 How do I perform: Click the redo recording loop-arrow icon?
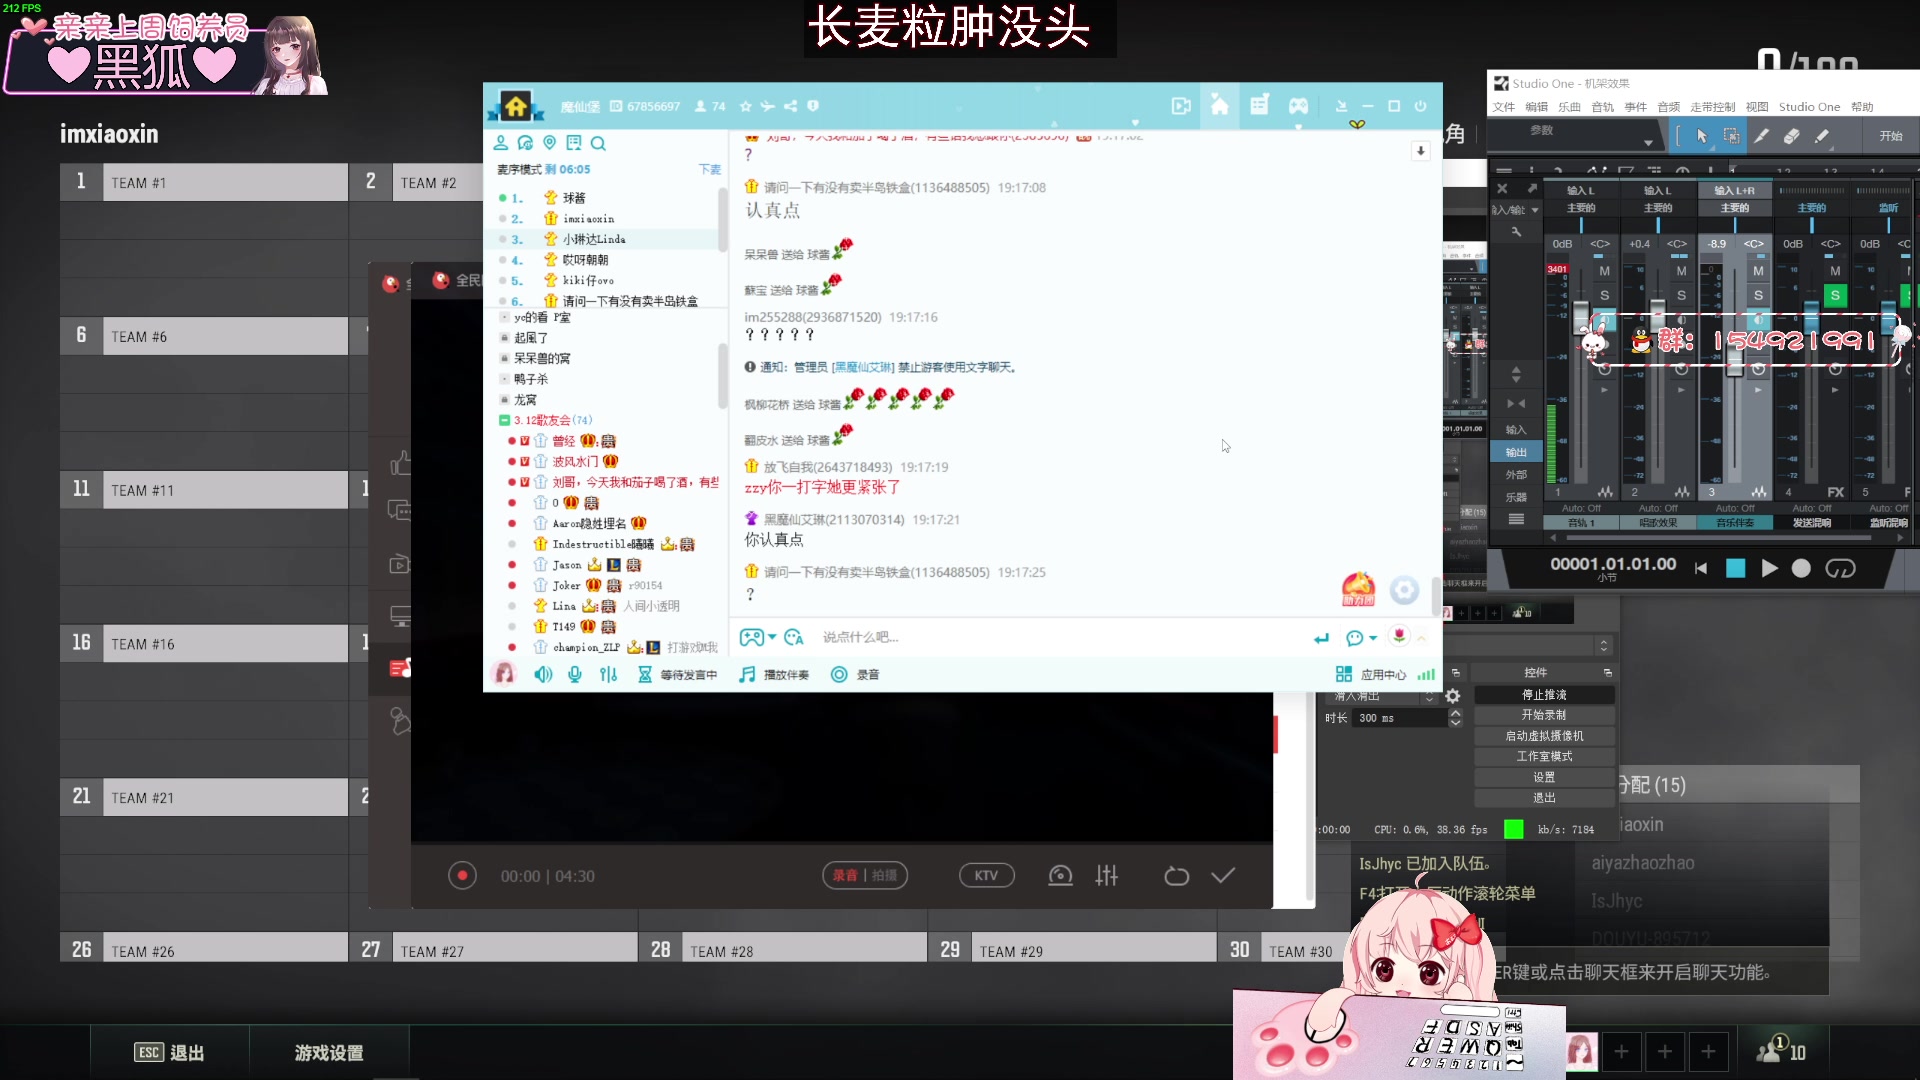[x=1176, y=876]
